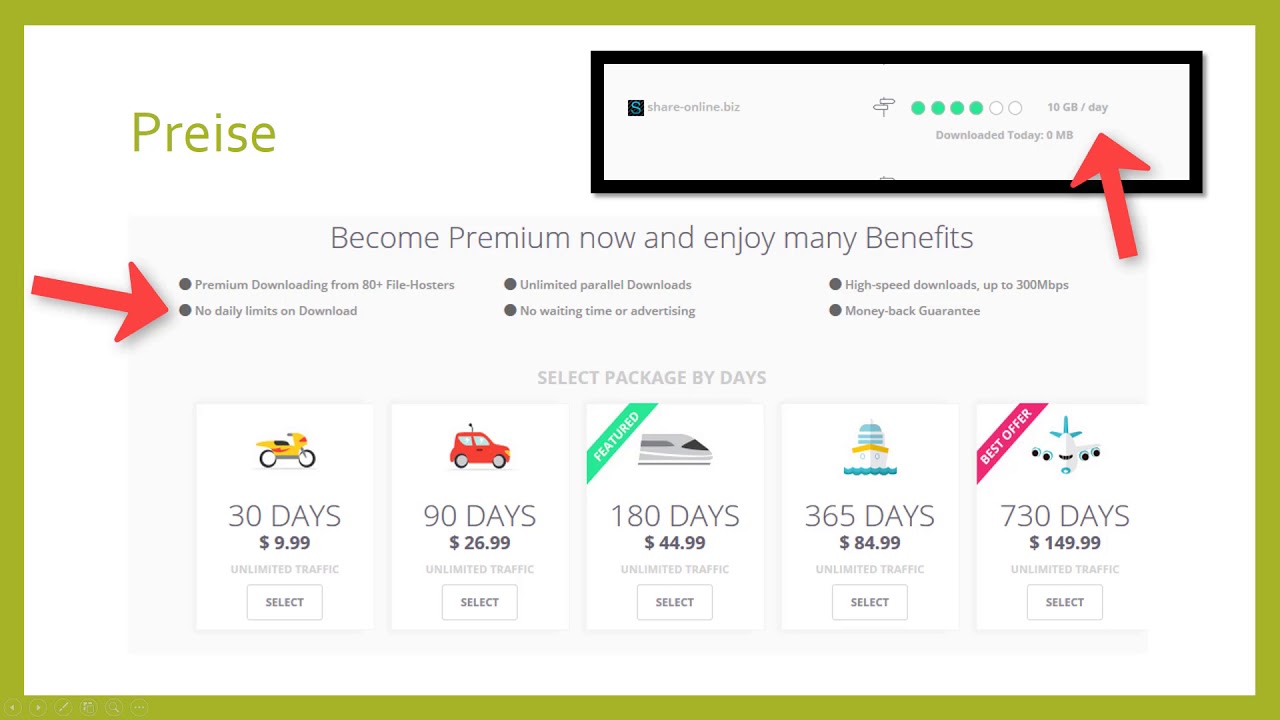Select the 365 DAYS package
Image resolution: width=1280 pixels, height=720 pixels.
pos(870,602)
